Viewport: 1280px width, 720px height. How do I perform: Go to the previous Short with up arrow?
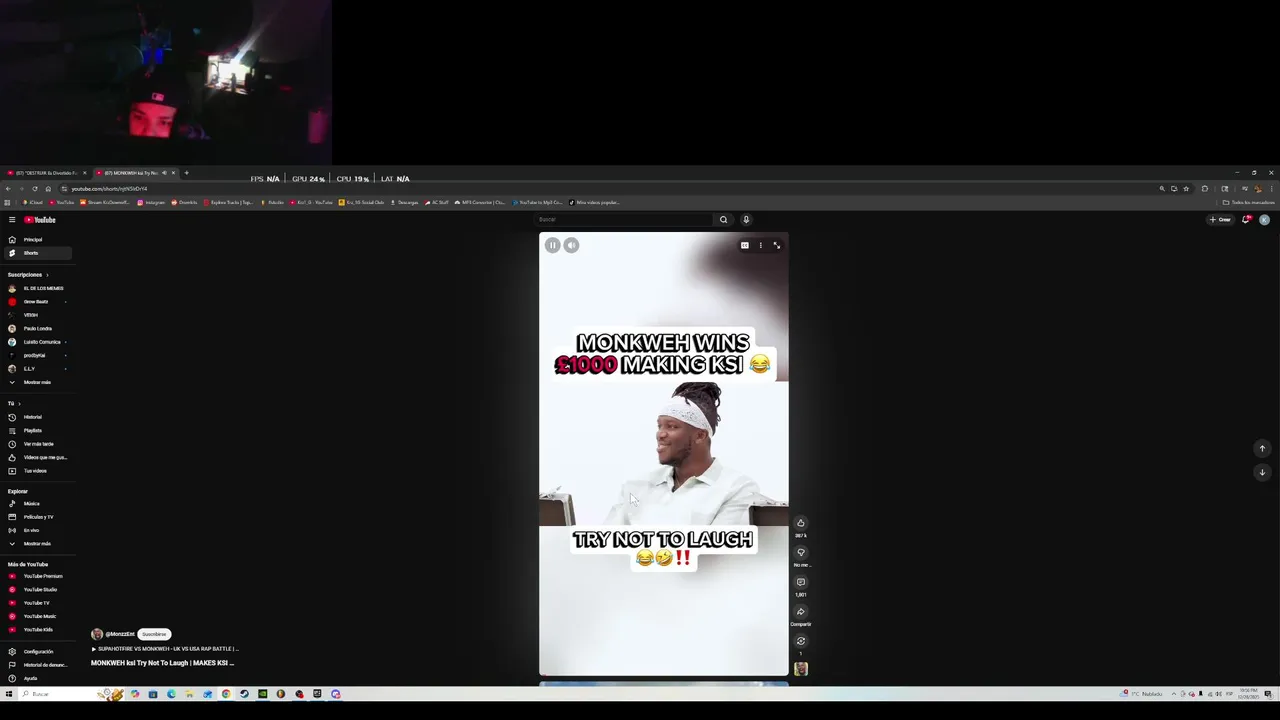(1262, 448)
